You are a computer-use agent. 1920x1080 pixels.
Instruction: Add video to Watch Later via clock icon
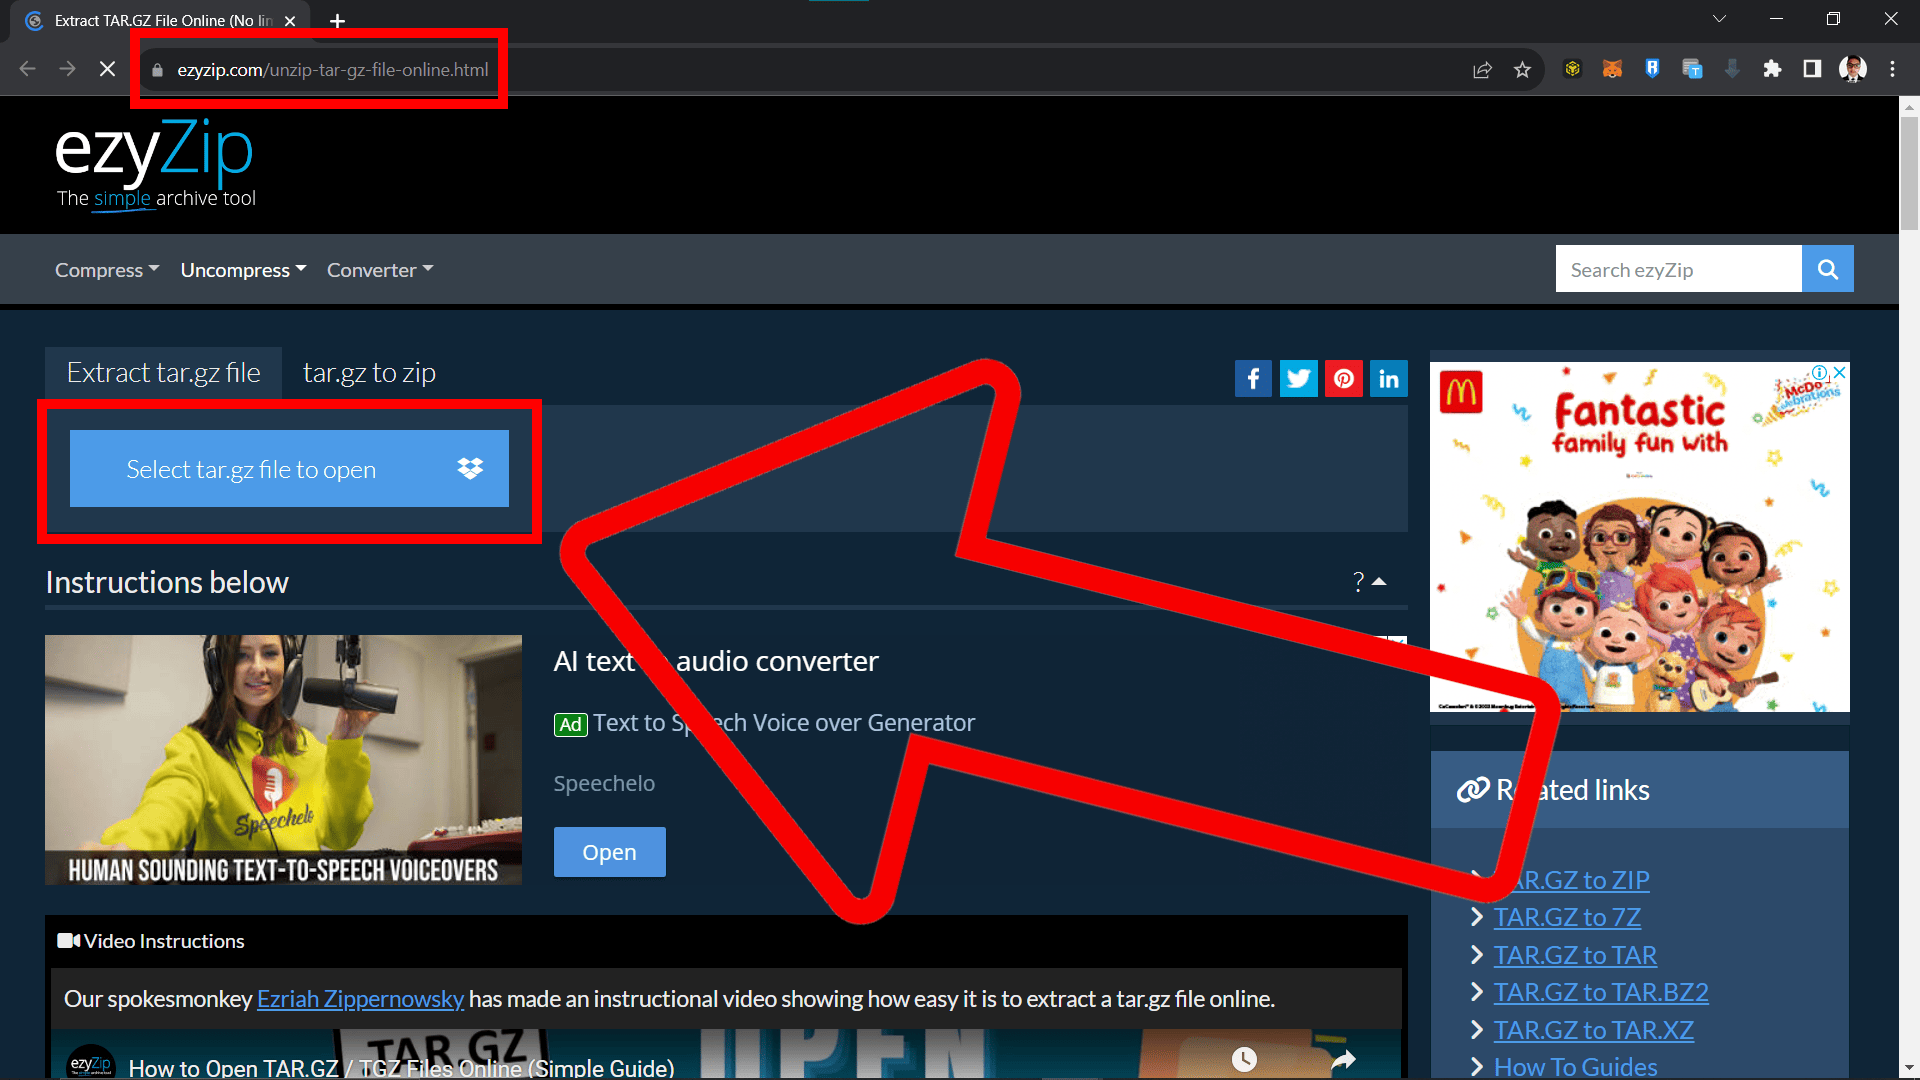click(1244, 1057)
